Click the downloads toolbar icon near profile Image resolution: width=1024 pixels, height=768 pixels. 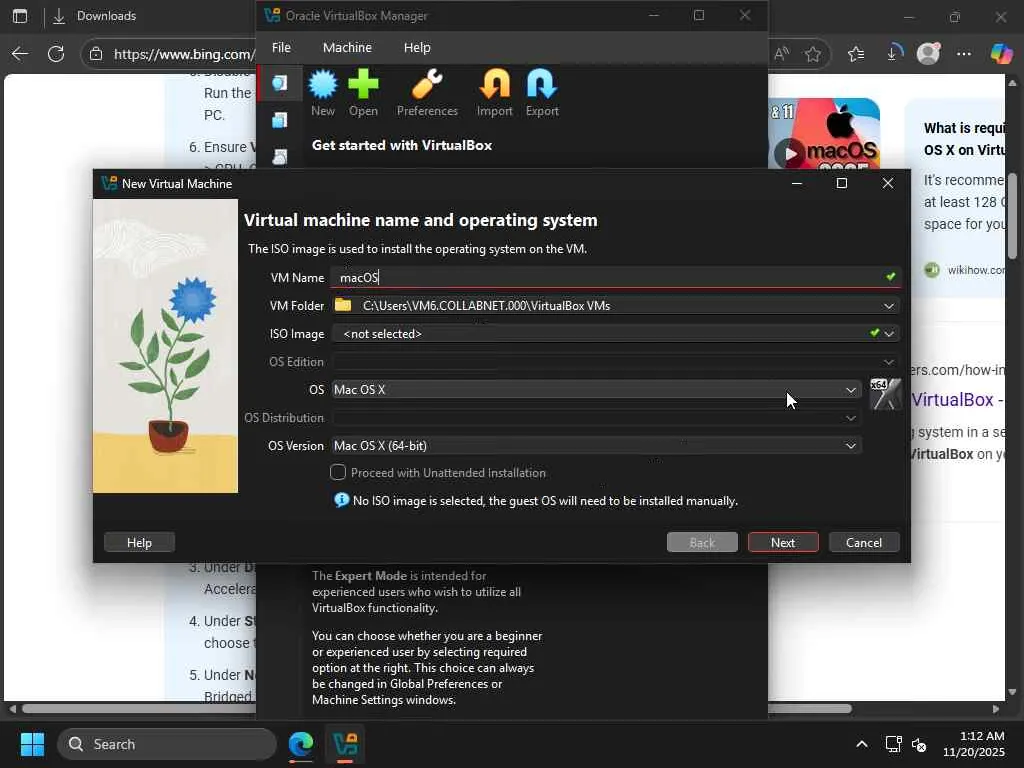pos(893,53)
